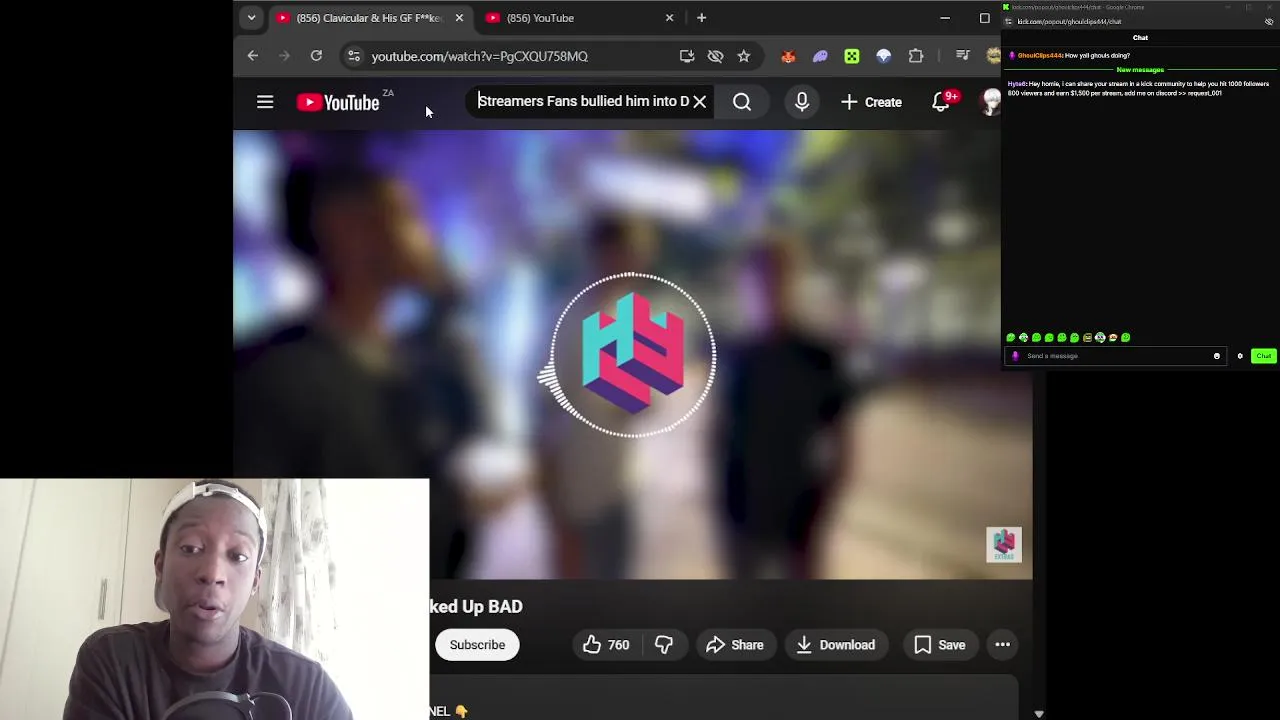The height and width of the screenshot is (720, 1280).
Task: Click GhoulClips444 username in chat
Action: [1040, 56]
